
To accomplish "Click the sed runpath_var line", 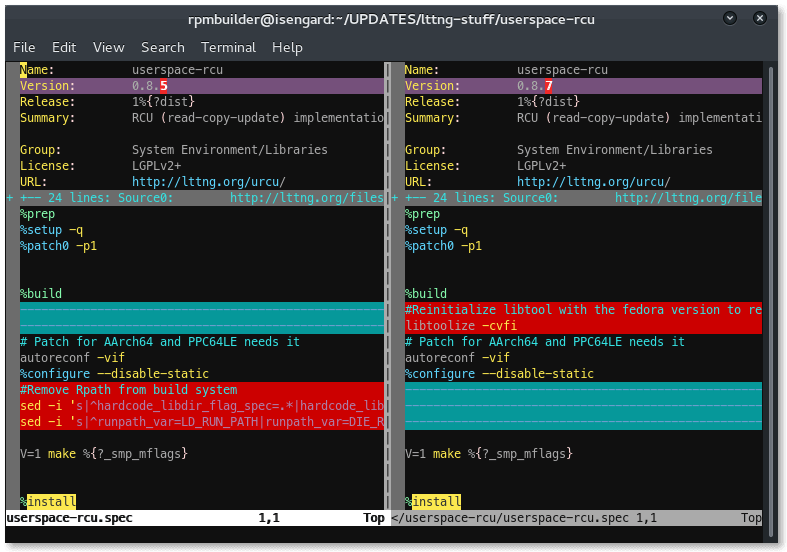I will pyautogui.click(x=202, y=422).
